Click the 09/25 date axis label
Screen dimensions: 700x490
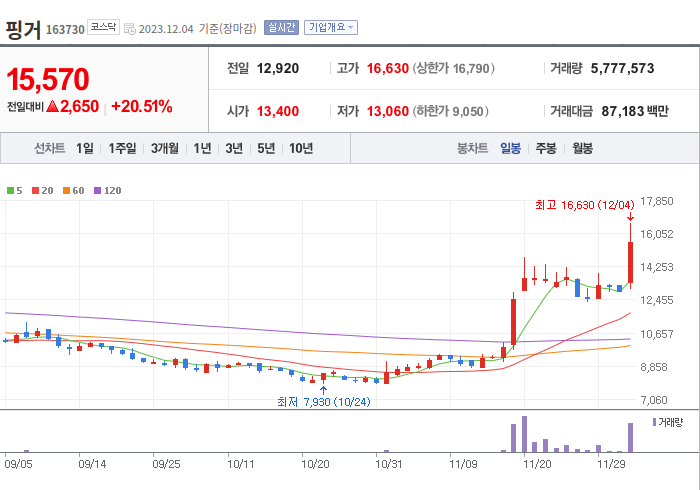167,464
